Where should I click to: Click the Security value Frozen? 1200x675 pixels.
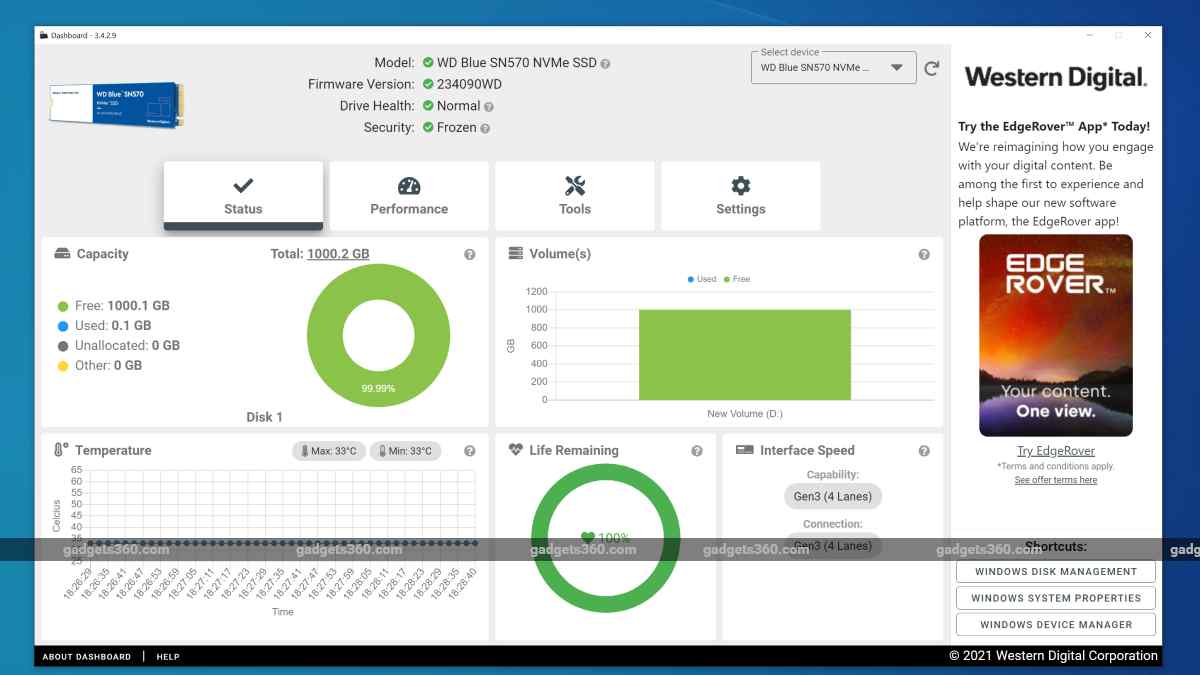pos(457,128)
